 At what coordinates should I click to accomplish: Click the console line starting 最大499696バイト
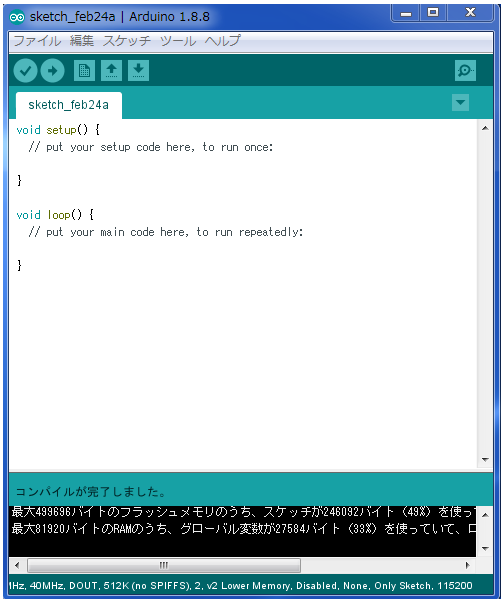[x=243, y=512]
